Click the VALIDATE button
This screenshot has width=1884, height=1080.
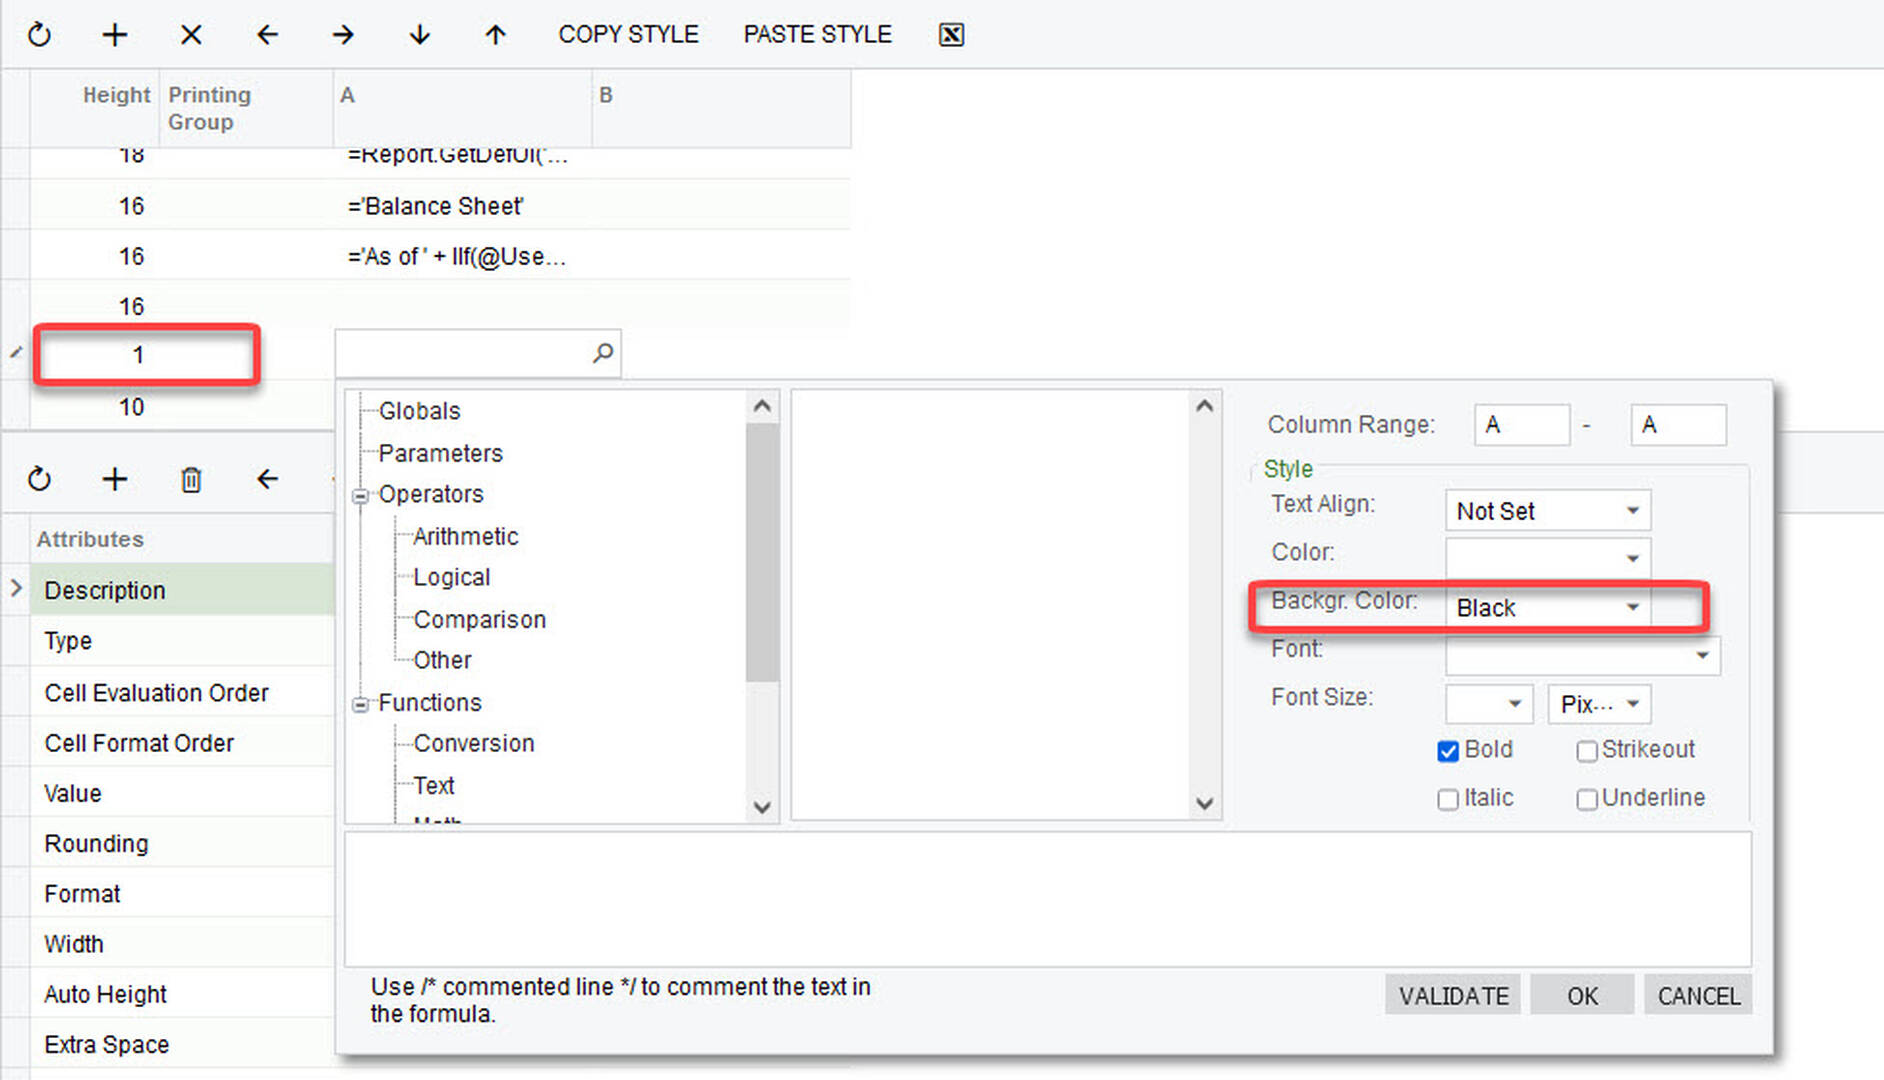pos(1453,996)
